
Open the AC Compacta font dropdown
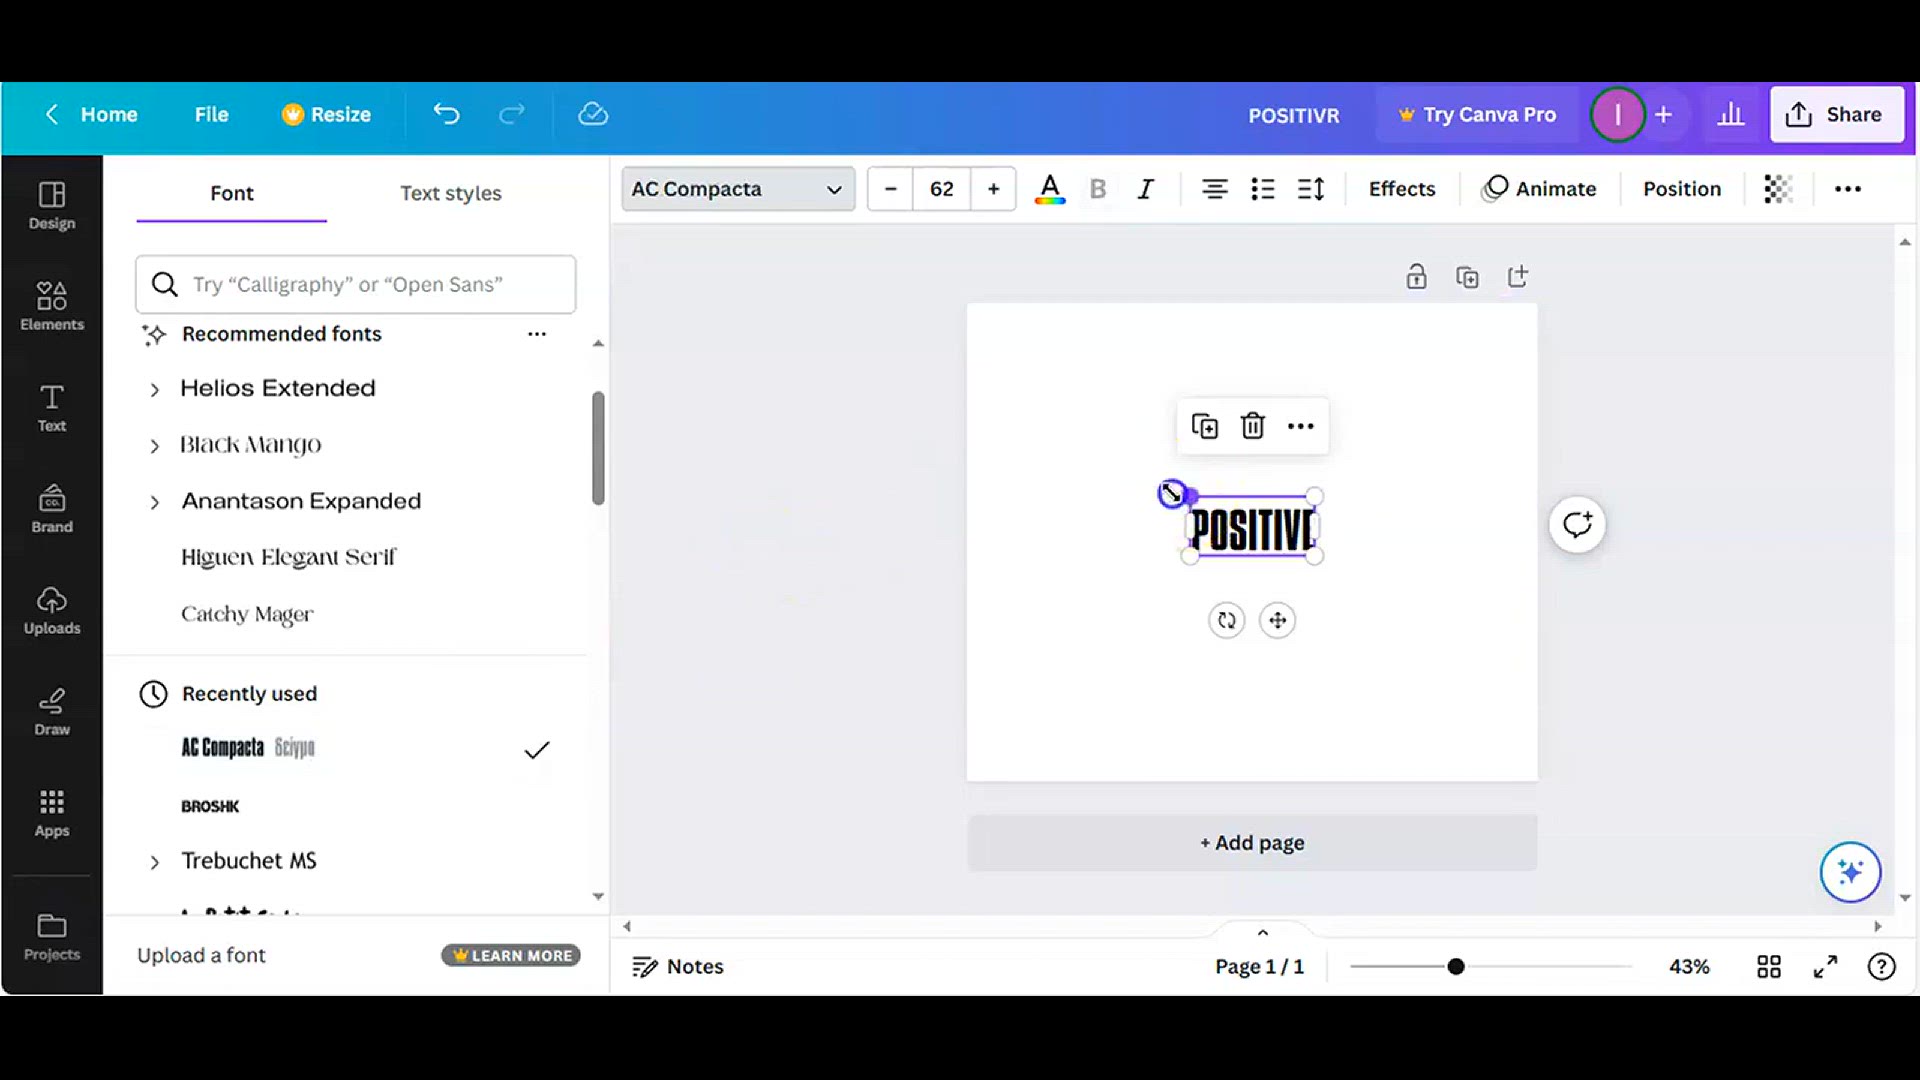738,189
